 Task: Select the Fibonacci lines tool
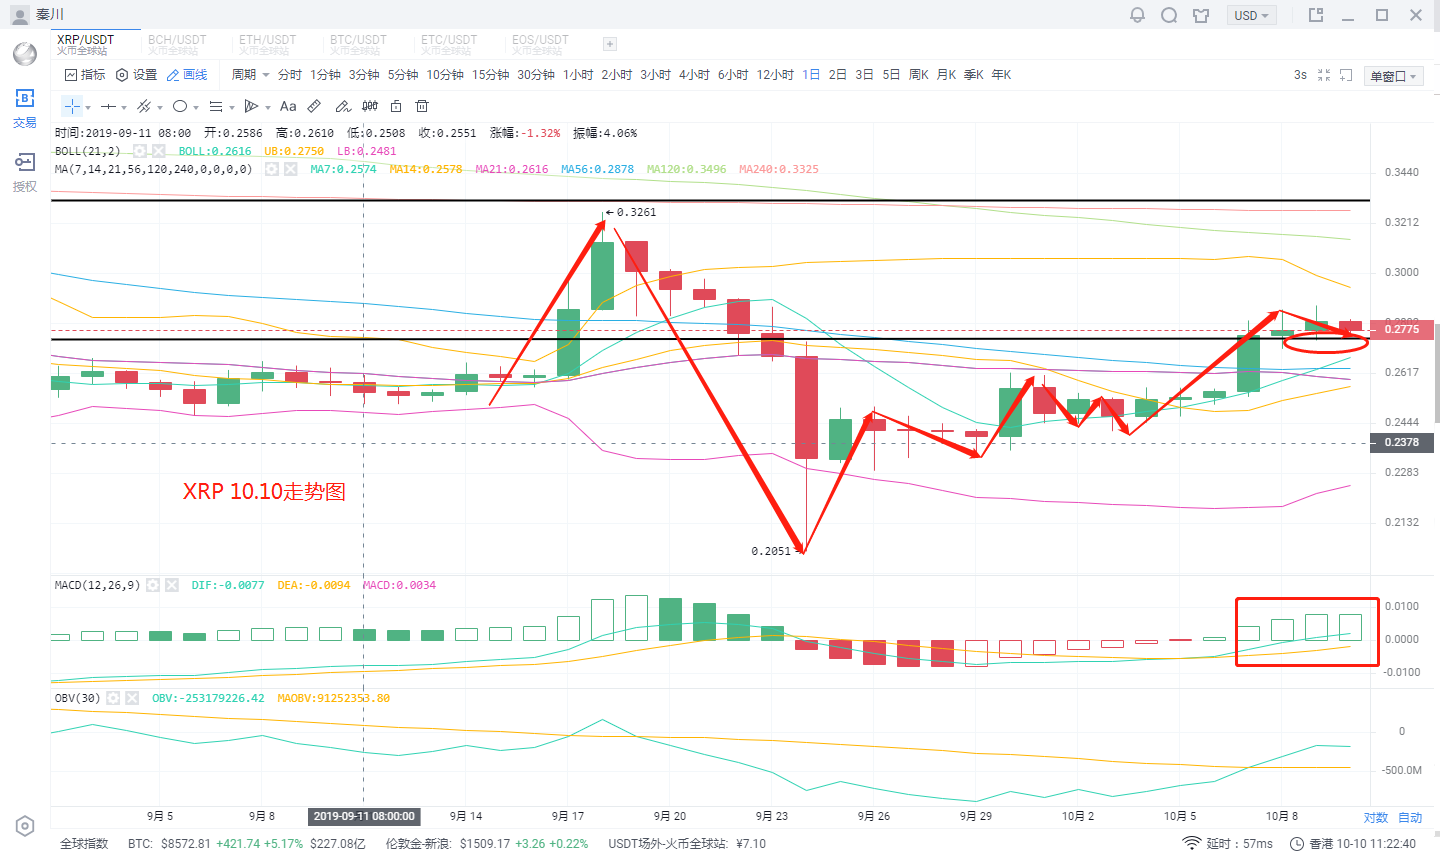216,106
